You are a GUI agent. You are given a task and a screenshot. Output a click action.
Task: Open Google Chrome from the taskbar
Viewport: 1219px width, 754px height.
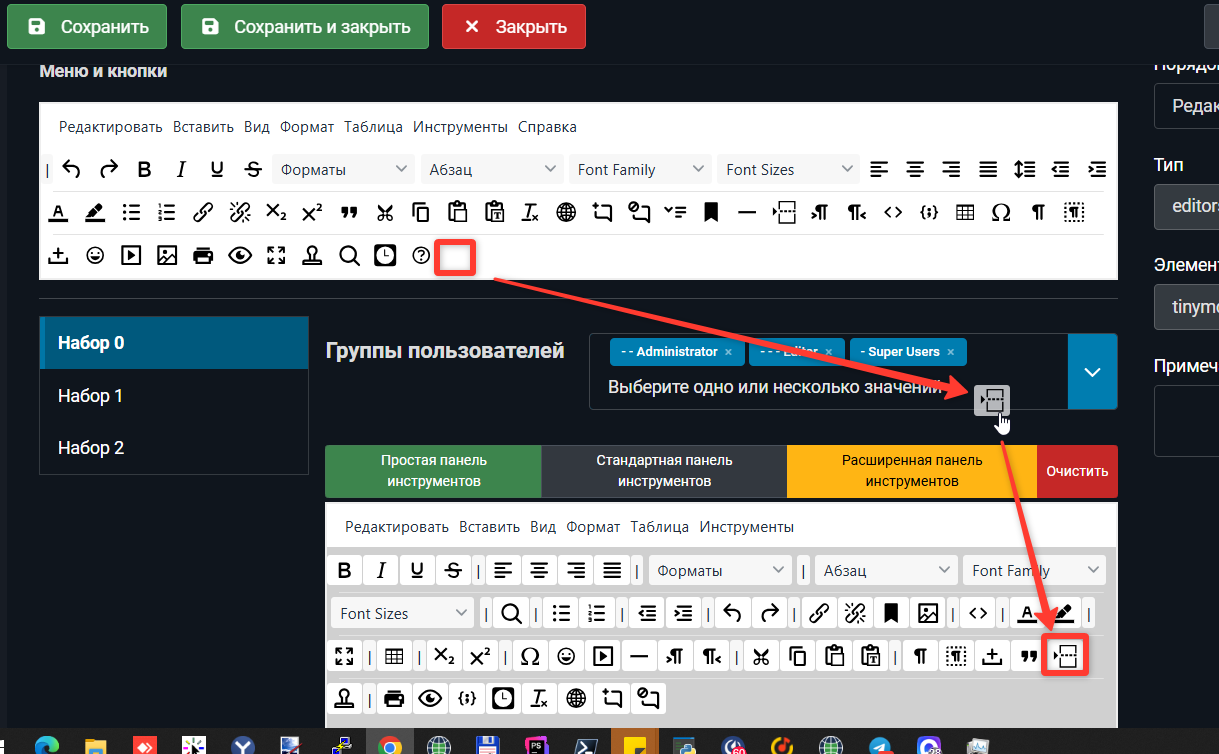[x=390, y=744]
